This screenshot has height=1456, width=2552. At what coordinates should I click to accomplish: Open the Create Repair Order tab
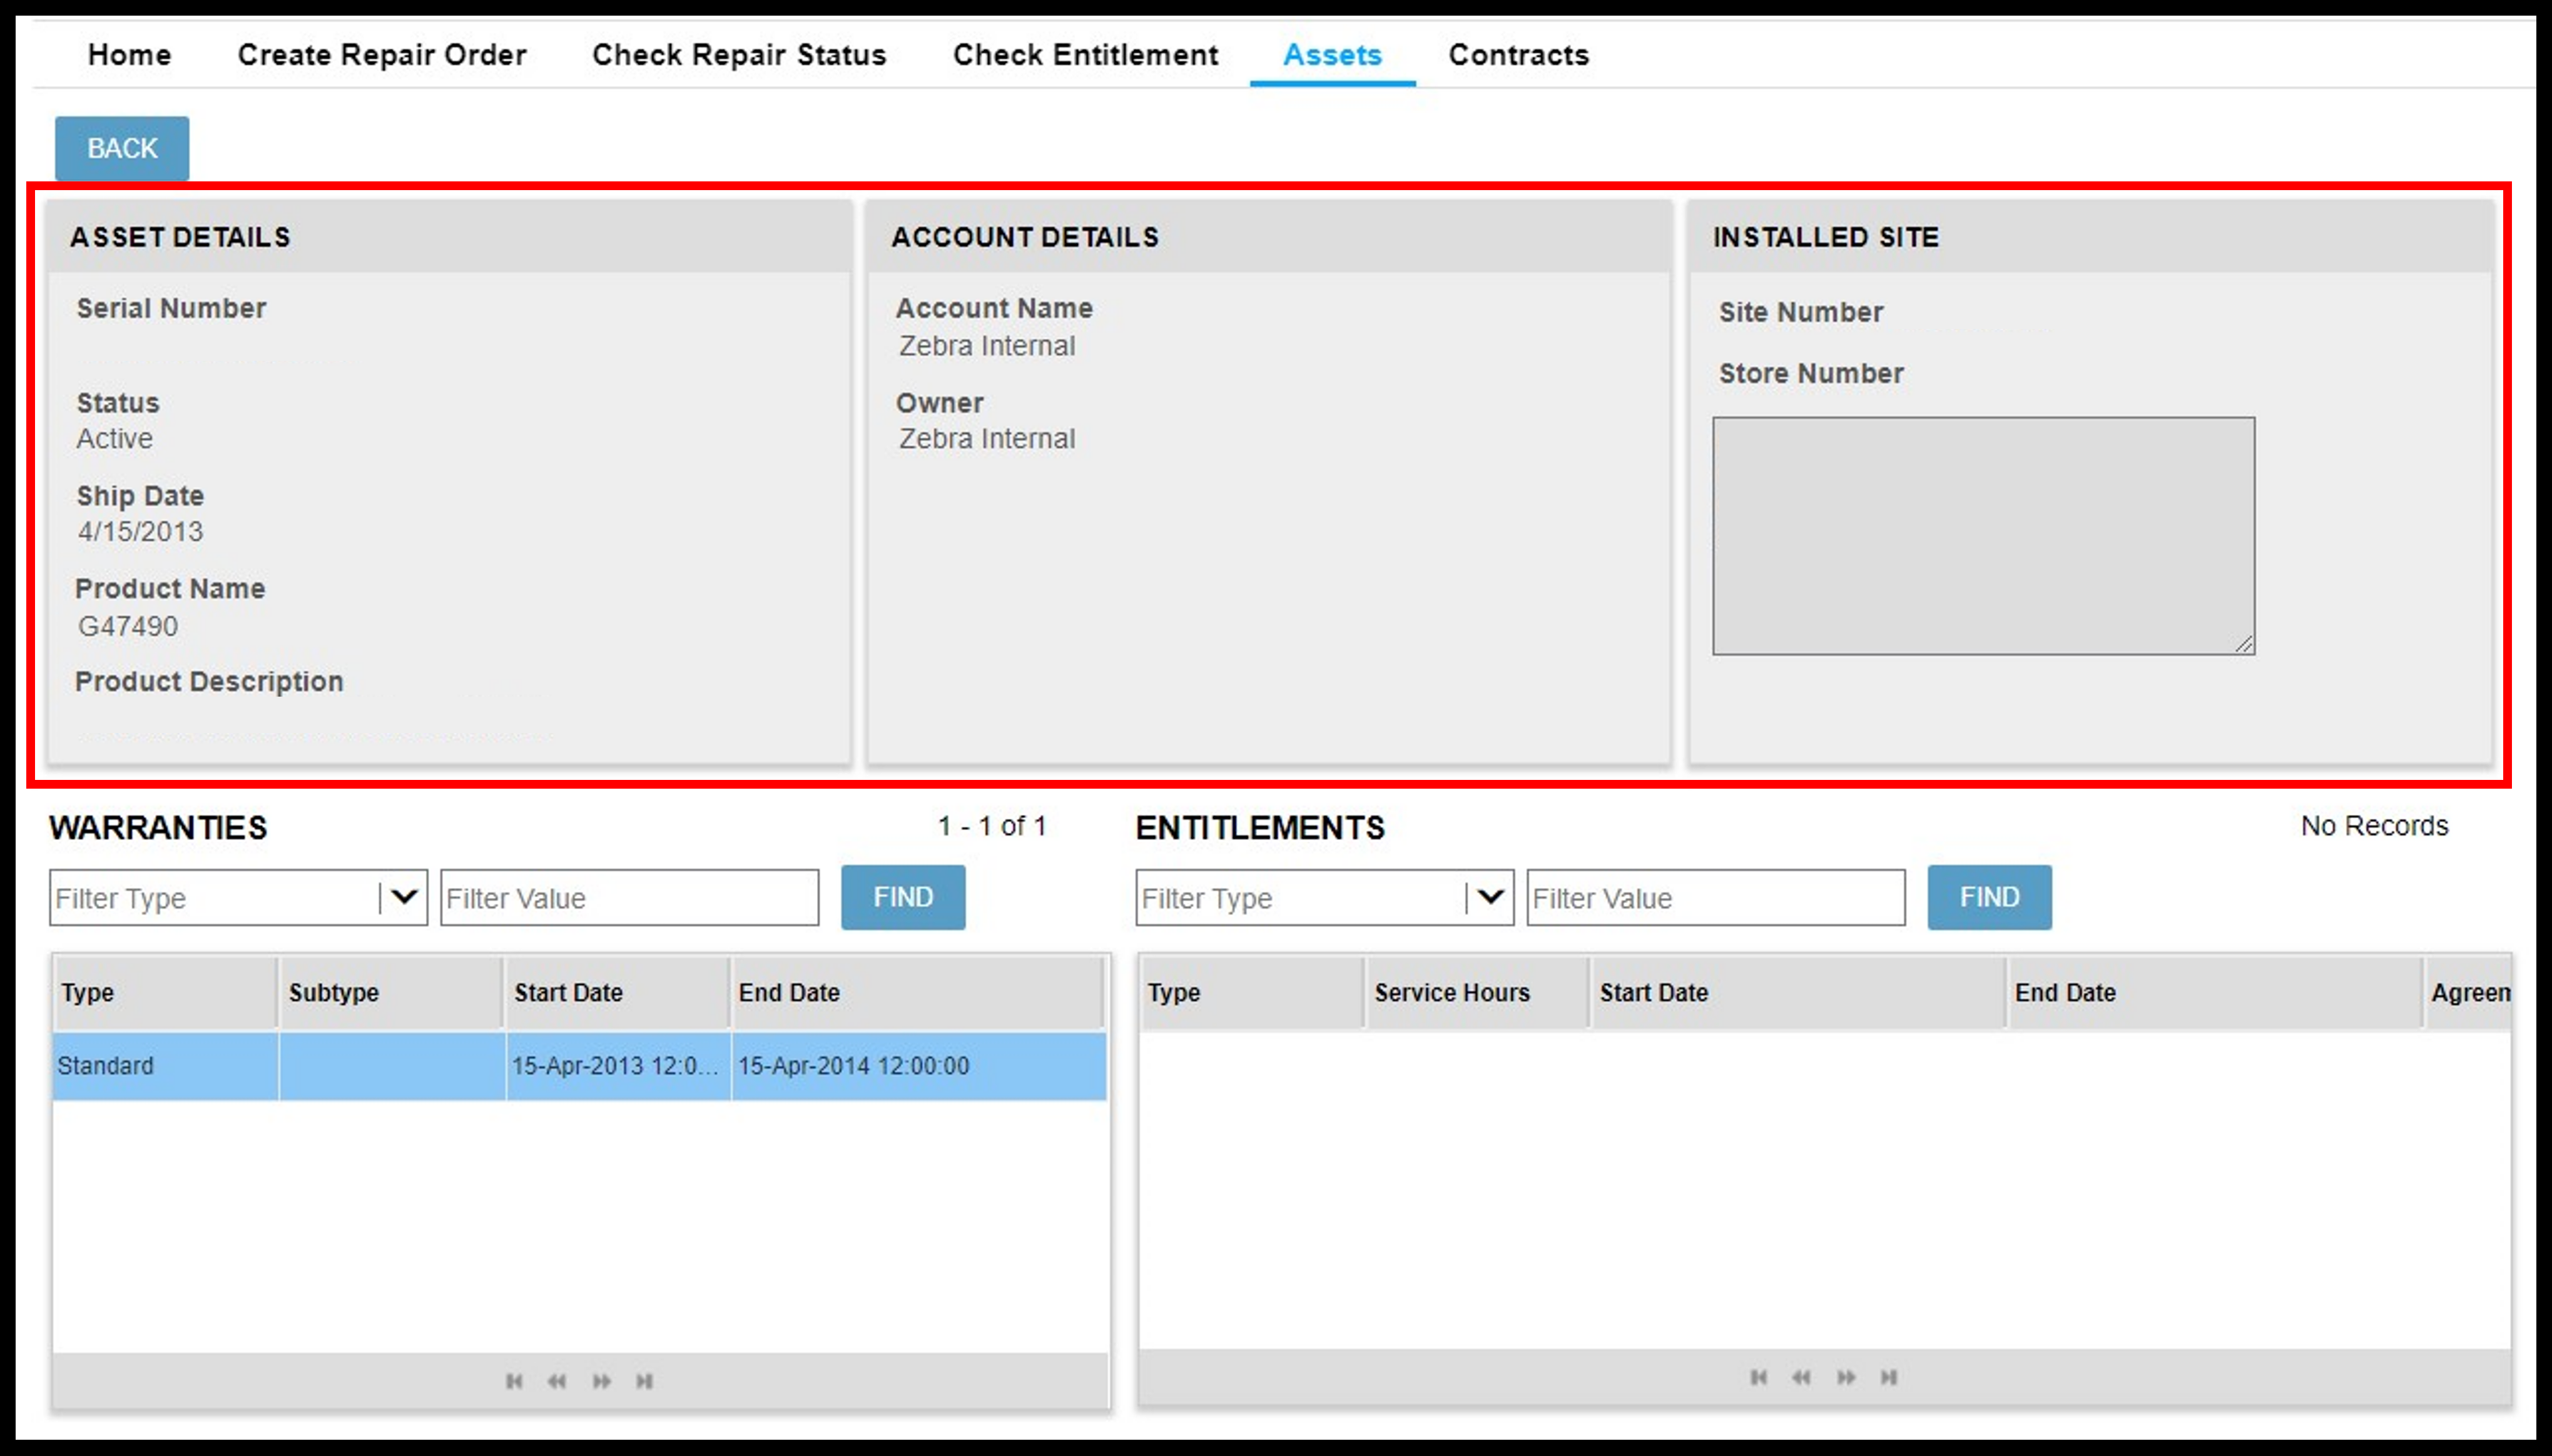[382, 54]
